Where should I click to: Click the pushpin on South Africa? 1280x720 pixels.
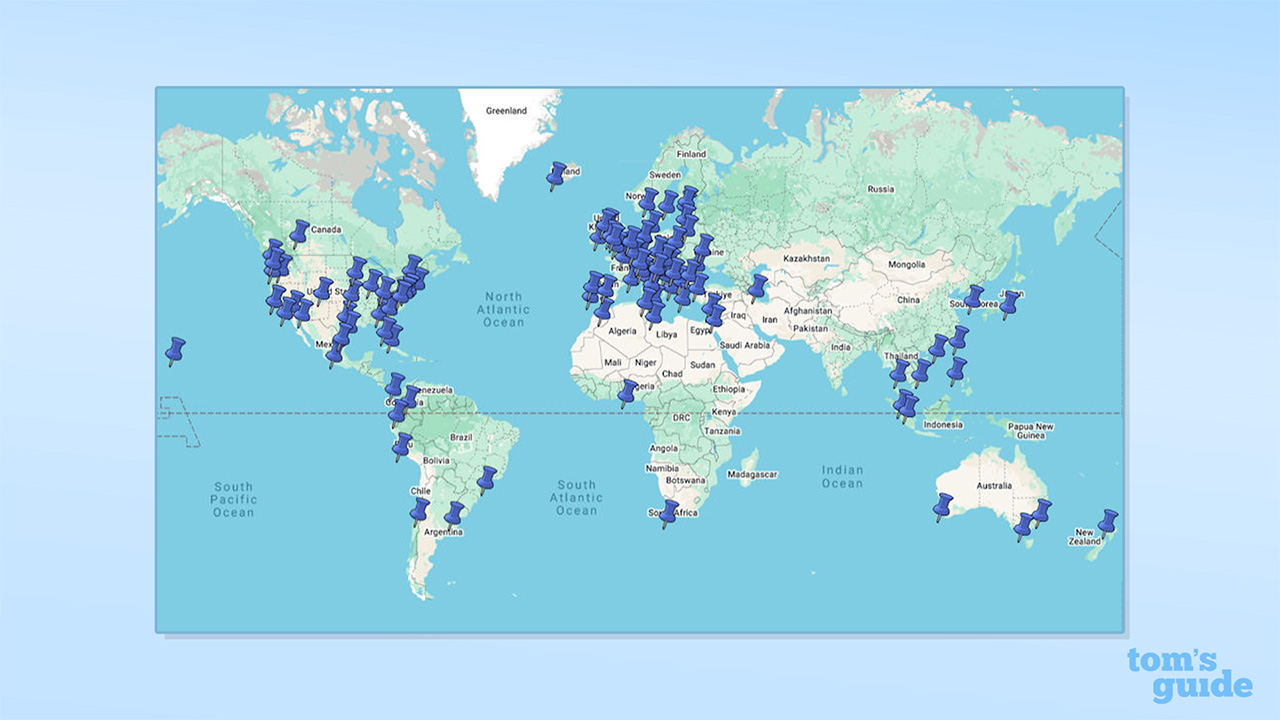(669, 513)
